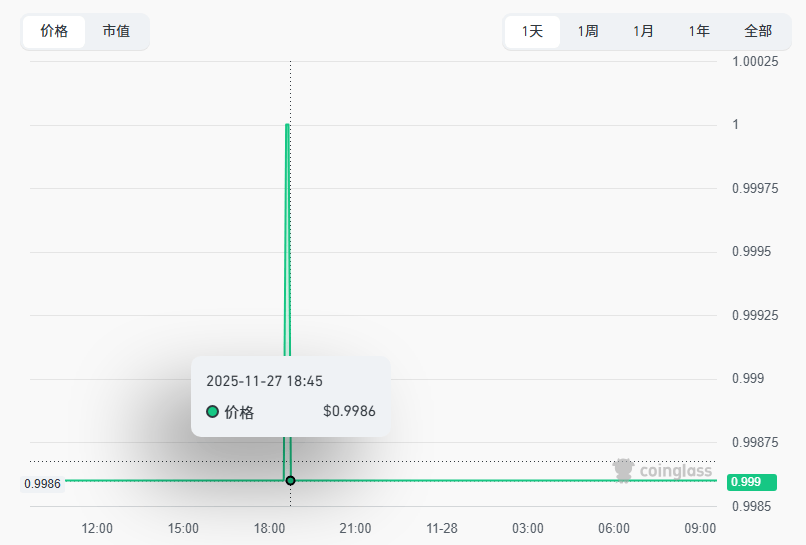Click the tooltip timestamp 2025-11-27 18:45
The width and height of the screenshot is (806, 545).
click(264, 381)
